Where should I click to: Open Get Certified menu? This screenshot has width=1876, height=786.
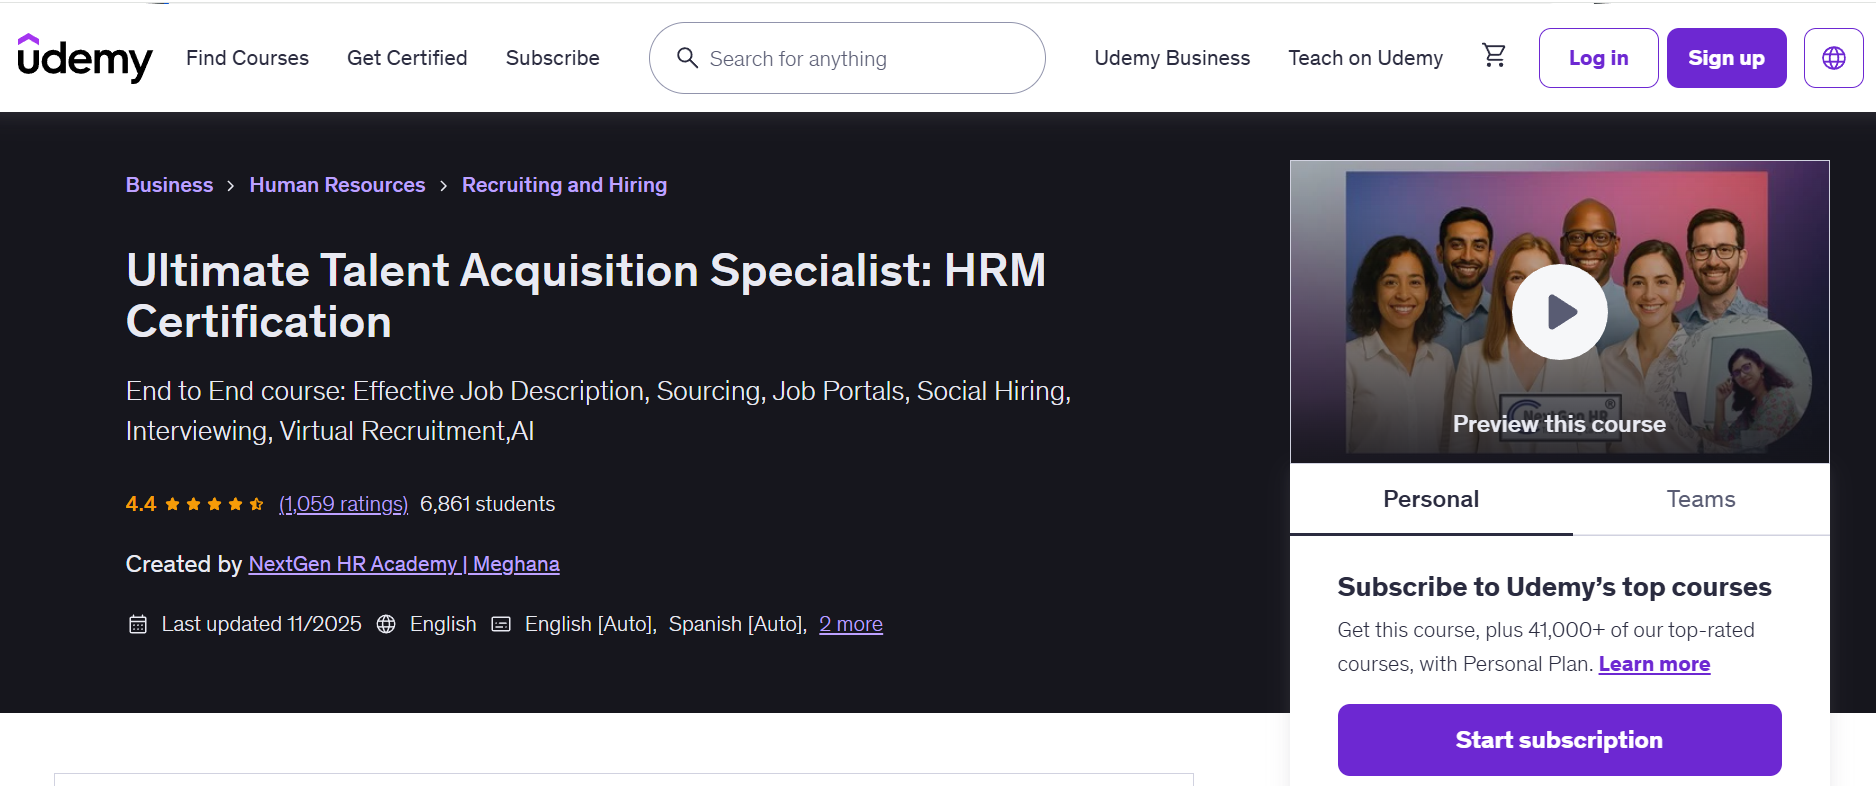tap(407, 58)
